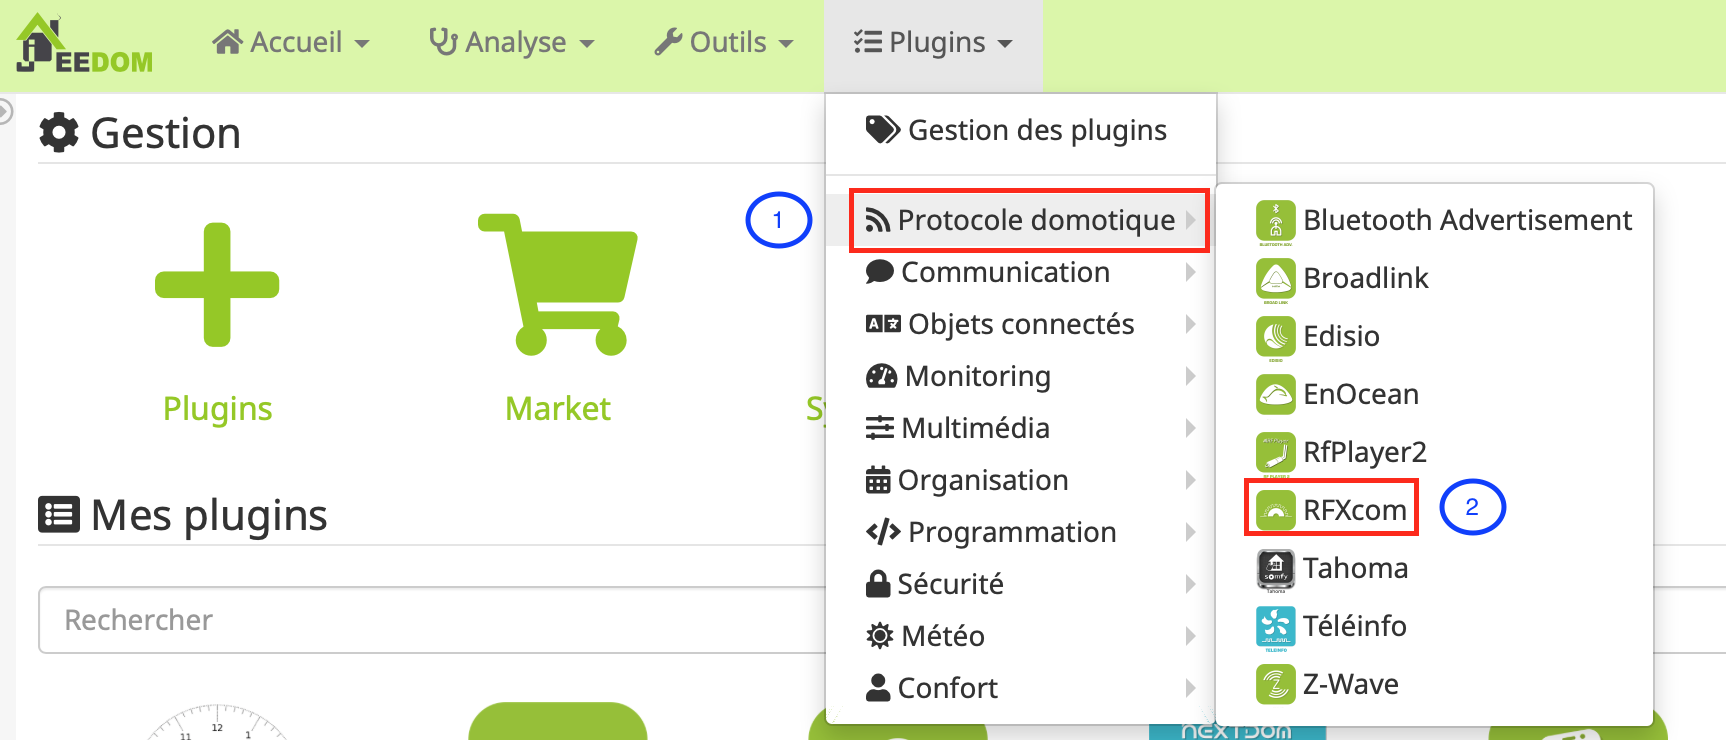Viewport: 1726px width, 740px height.
Task: Click the Rechercher search field
Action: (430, 620)
